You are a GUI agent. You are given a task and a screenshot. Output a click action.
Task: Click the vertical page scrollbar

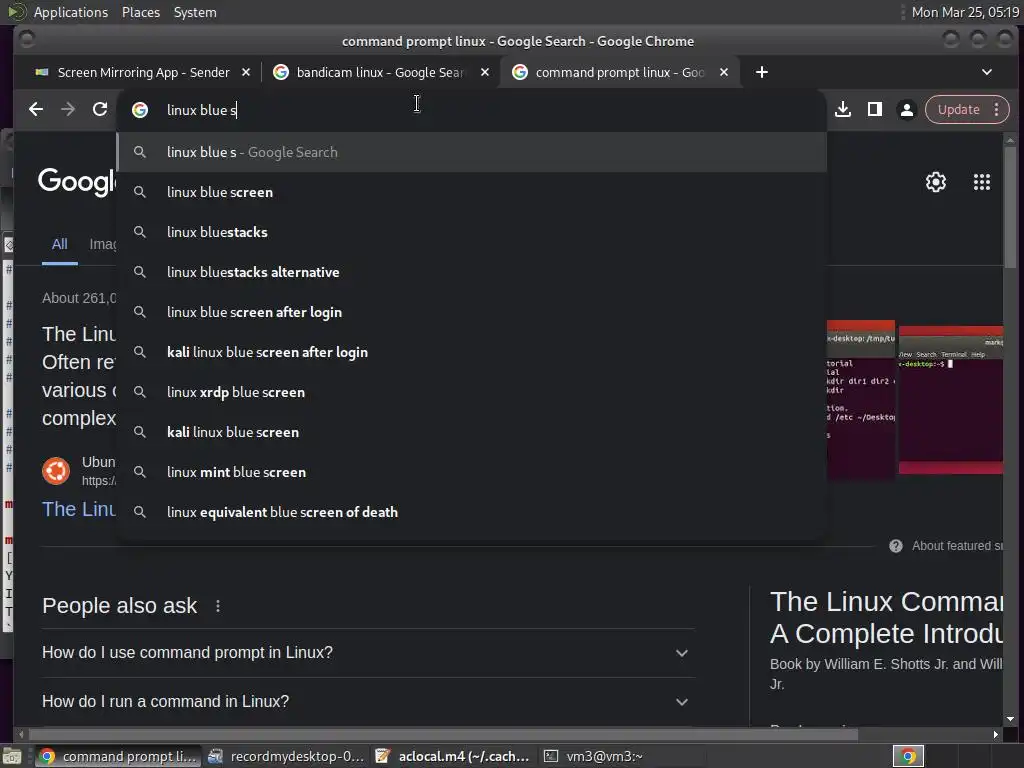(x=1010, y=206)
